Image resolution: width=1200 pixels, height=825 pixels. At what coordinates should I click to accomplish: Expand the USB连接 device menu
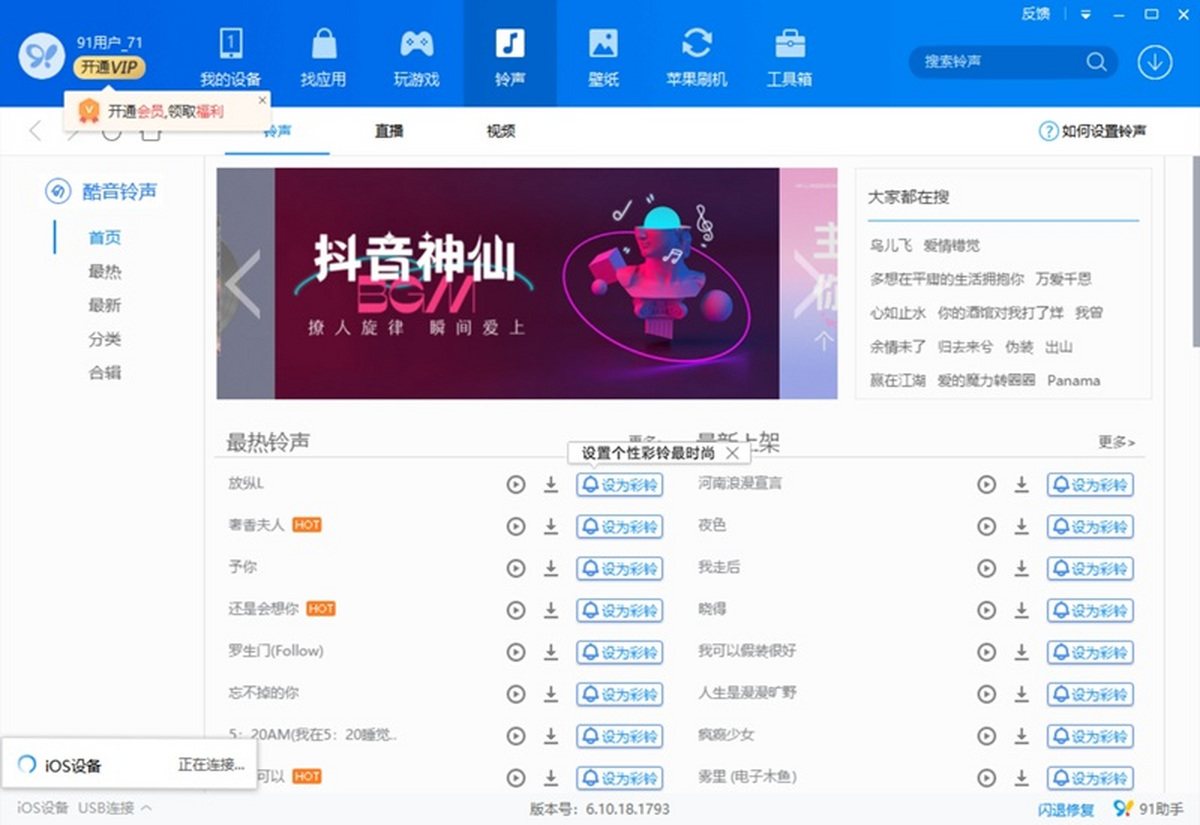pos(114,808)
